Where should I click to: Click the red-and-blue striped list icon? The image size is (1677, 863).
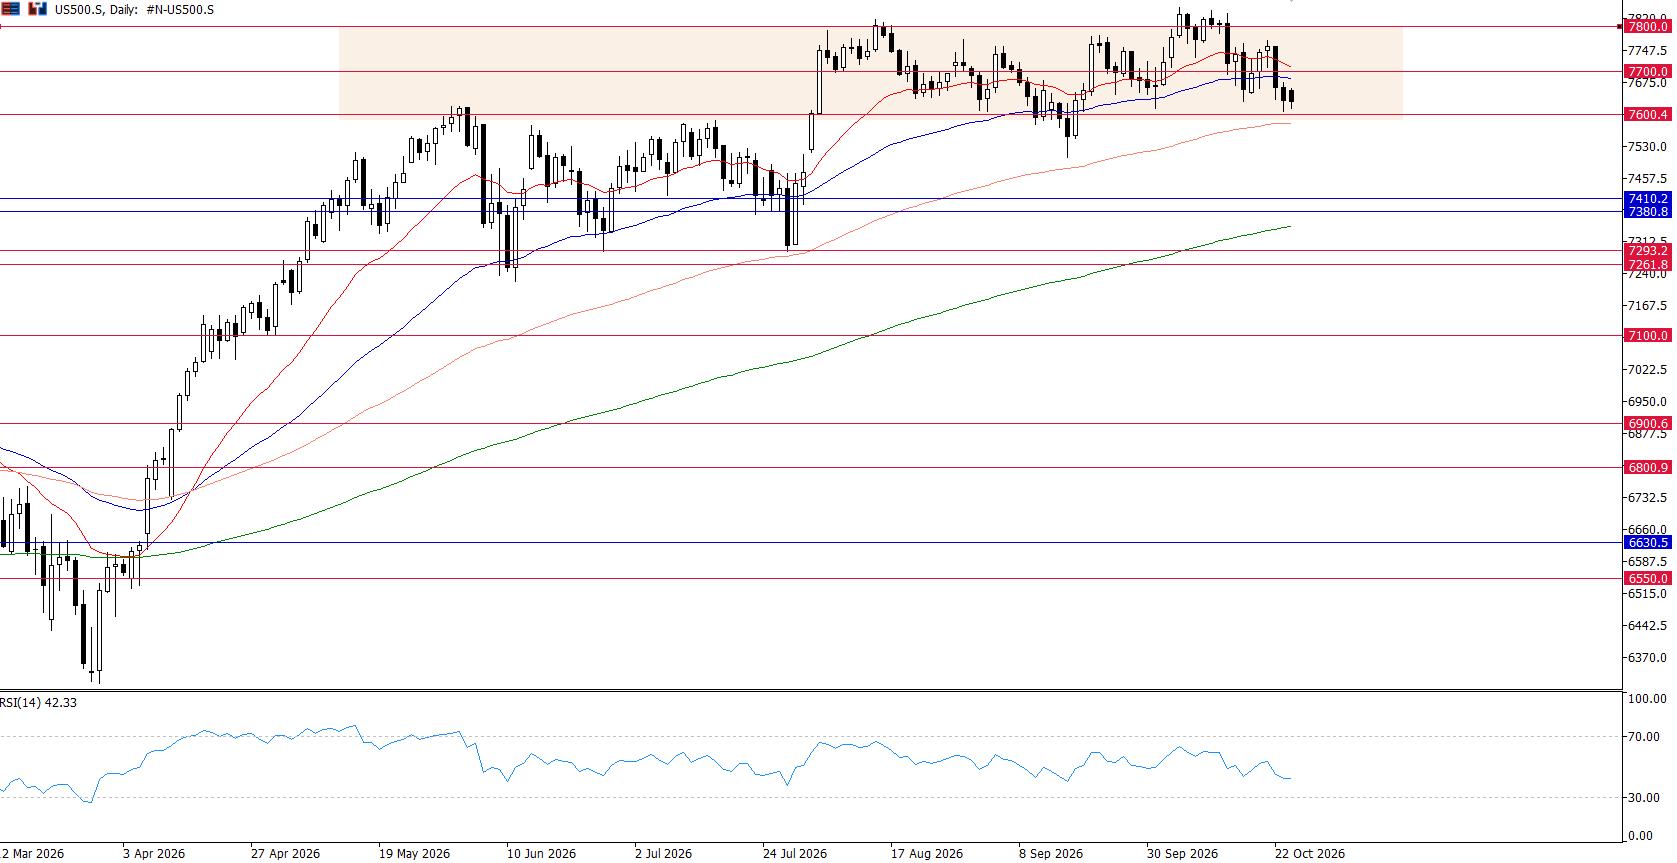11,9
